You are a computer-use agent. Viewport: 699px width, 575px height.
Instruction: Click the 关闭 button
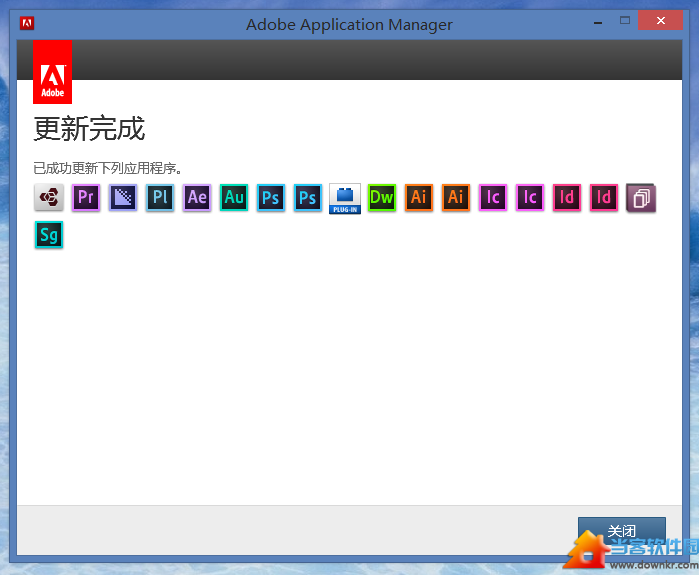(x=621, y=531)
